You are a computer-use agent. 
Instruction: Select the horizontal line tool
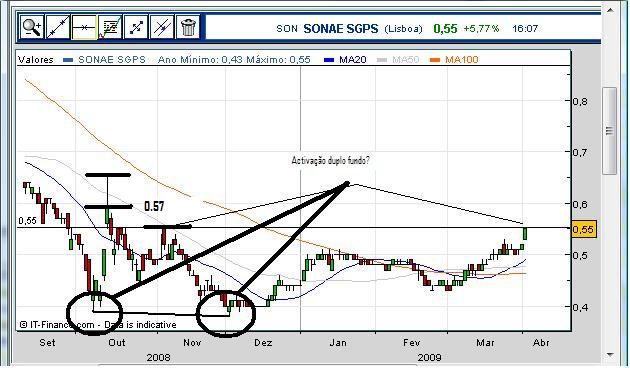coord(84,27)
